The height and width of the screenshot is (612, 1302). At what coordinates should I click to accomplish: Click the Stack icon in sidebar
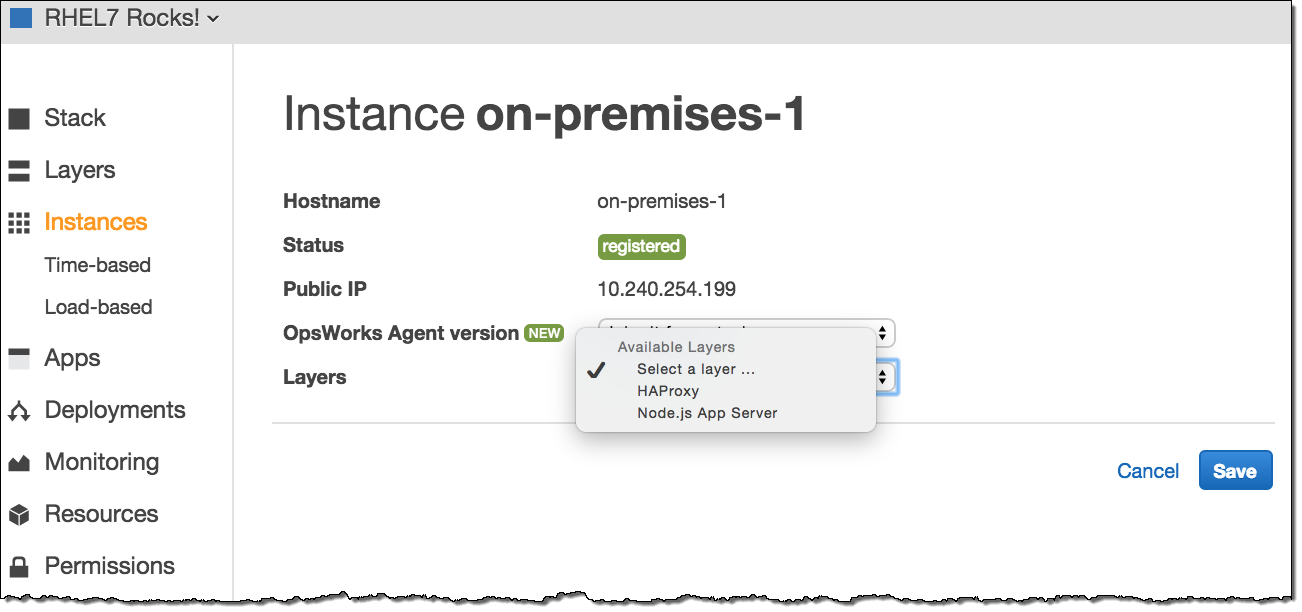[x=19, y=119]
